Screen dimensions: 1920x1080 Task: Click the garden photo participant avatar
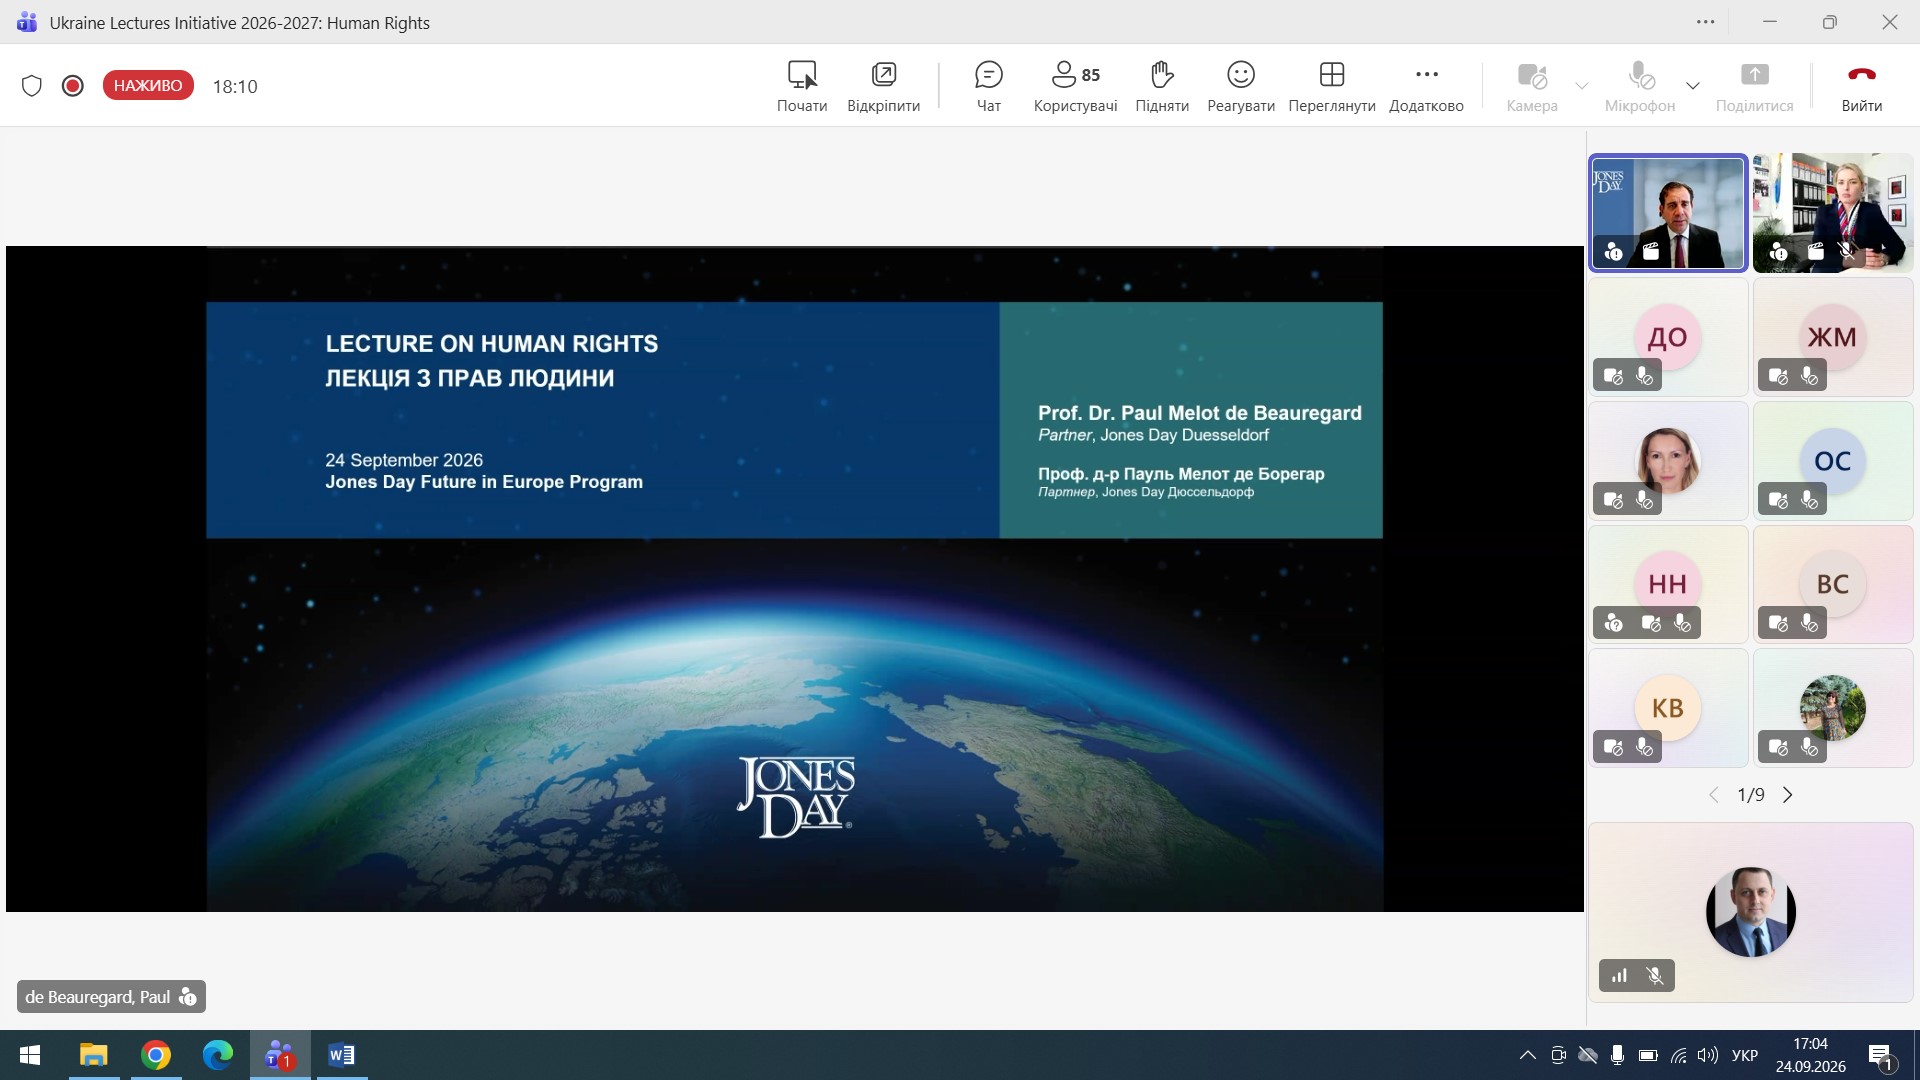point(1832,708)
